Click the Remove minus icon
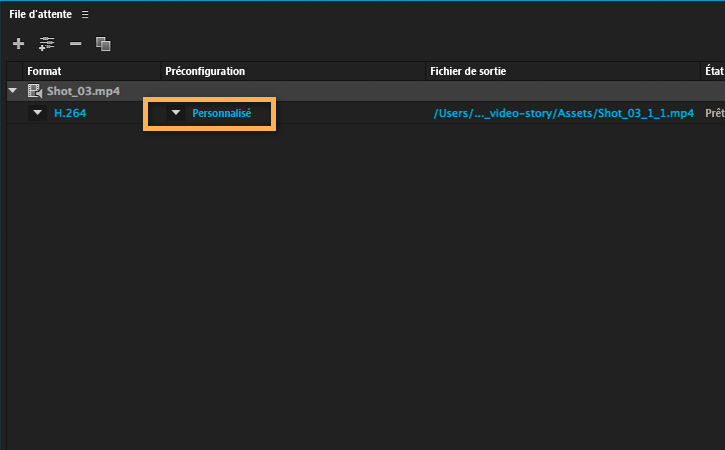725x450 pixels. pyautogui.click(x=75, y=43)
